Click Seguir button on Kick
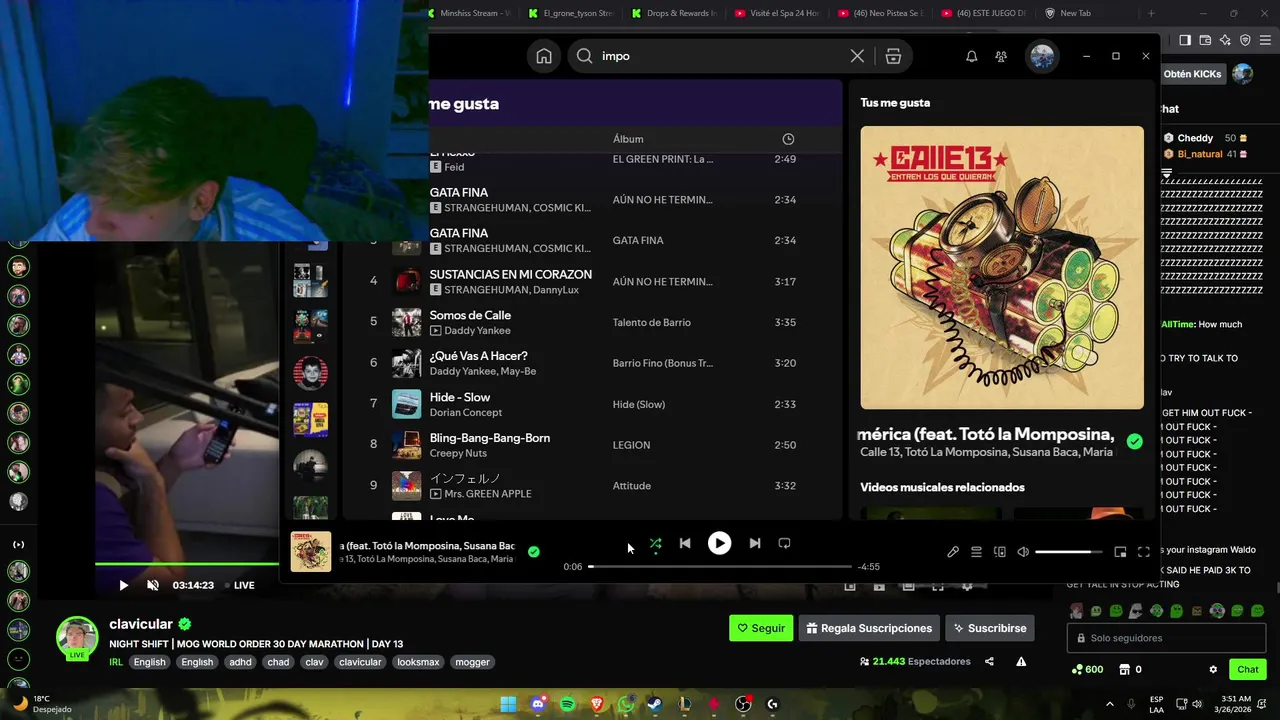Screen dimensions: 1280x720 [x=761, y=628]
